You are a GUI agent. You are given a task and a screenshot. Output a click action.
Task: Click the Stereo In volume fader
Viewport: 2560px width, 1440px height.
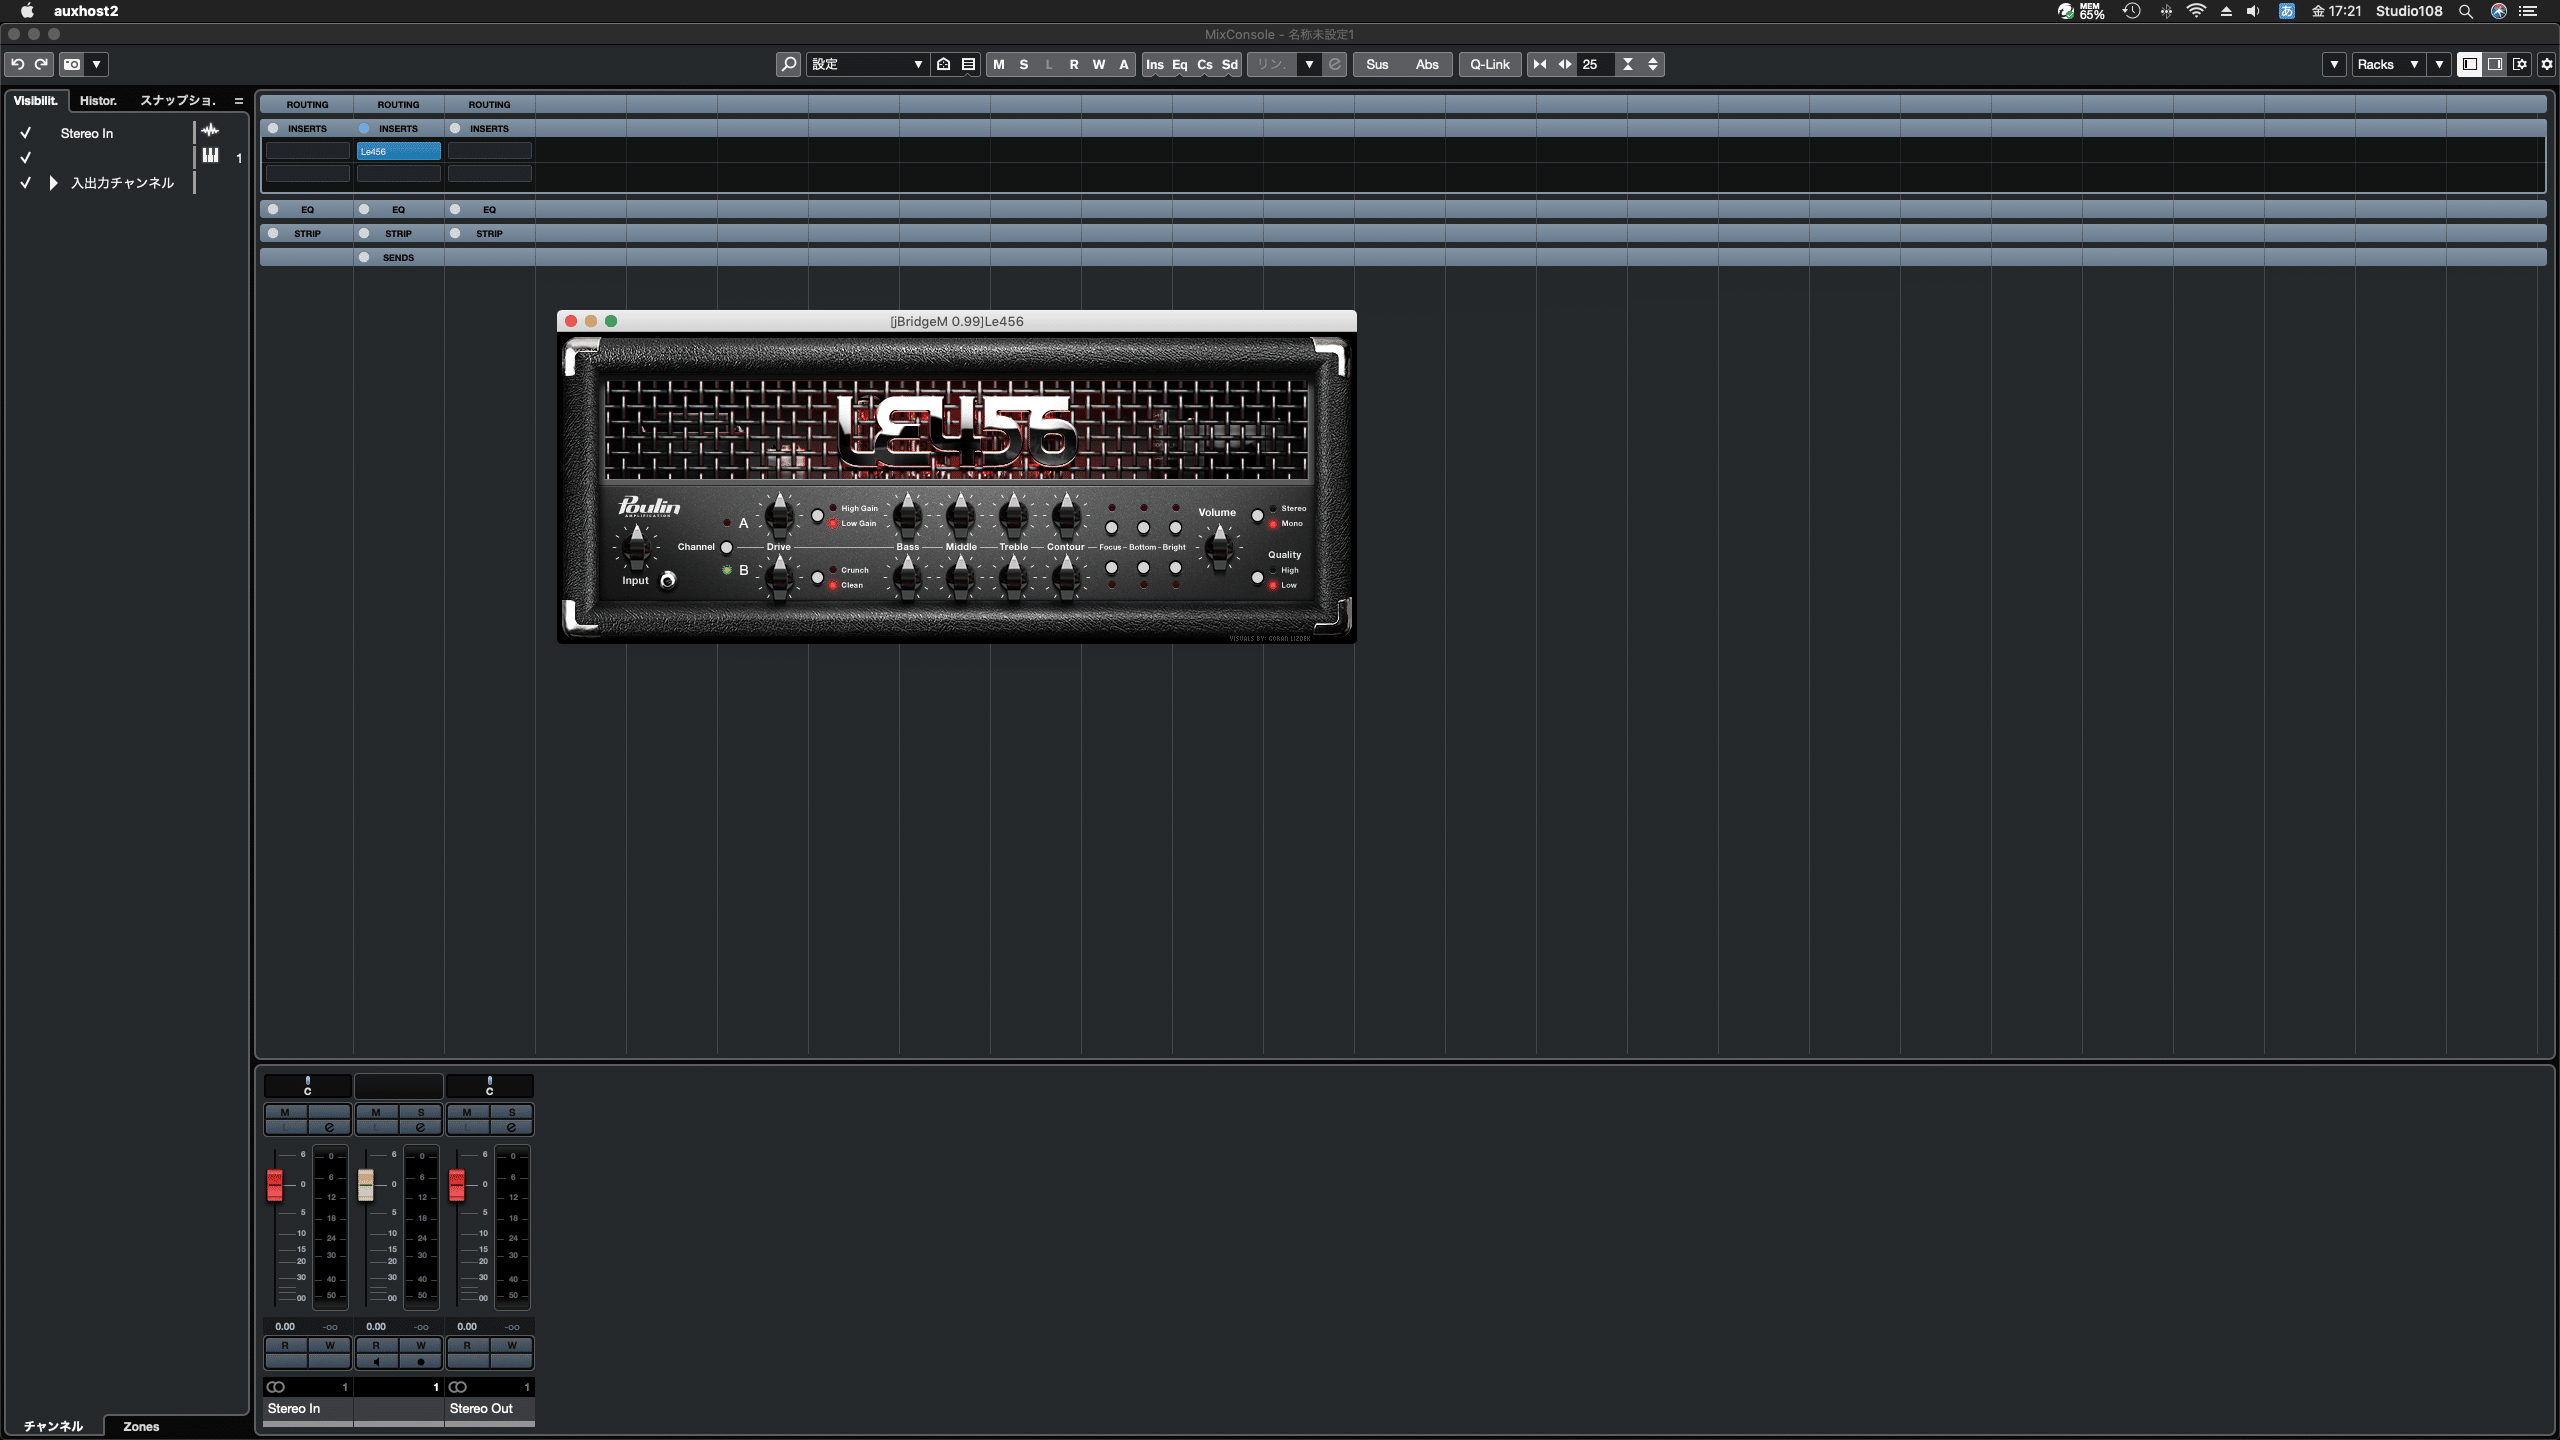click(276, 1185)
